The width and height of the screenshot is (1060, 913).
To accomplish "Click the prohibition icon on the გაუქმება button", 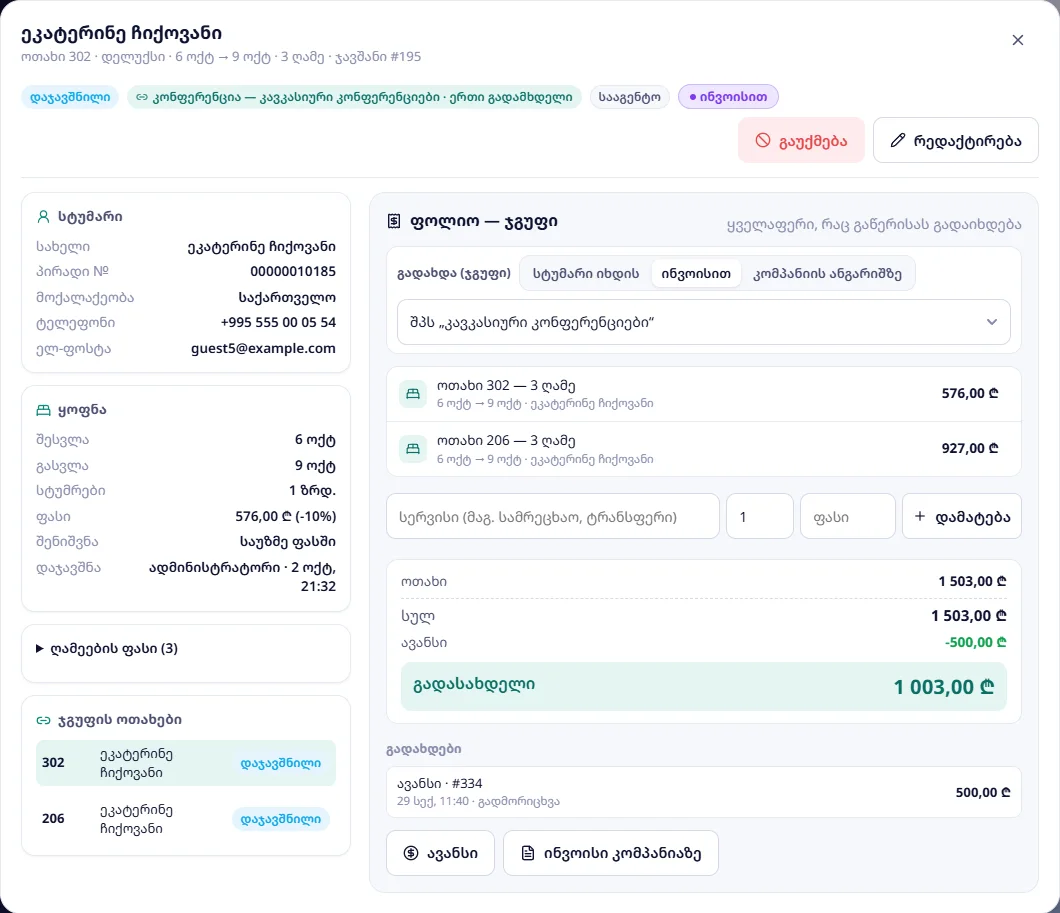I will [763, 141].
